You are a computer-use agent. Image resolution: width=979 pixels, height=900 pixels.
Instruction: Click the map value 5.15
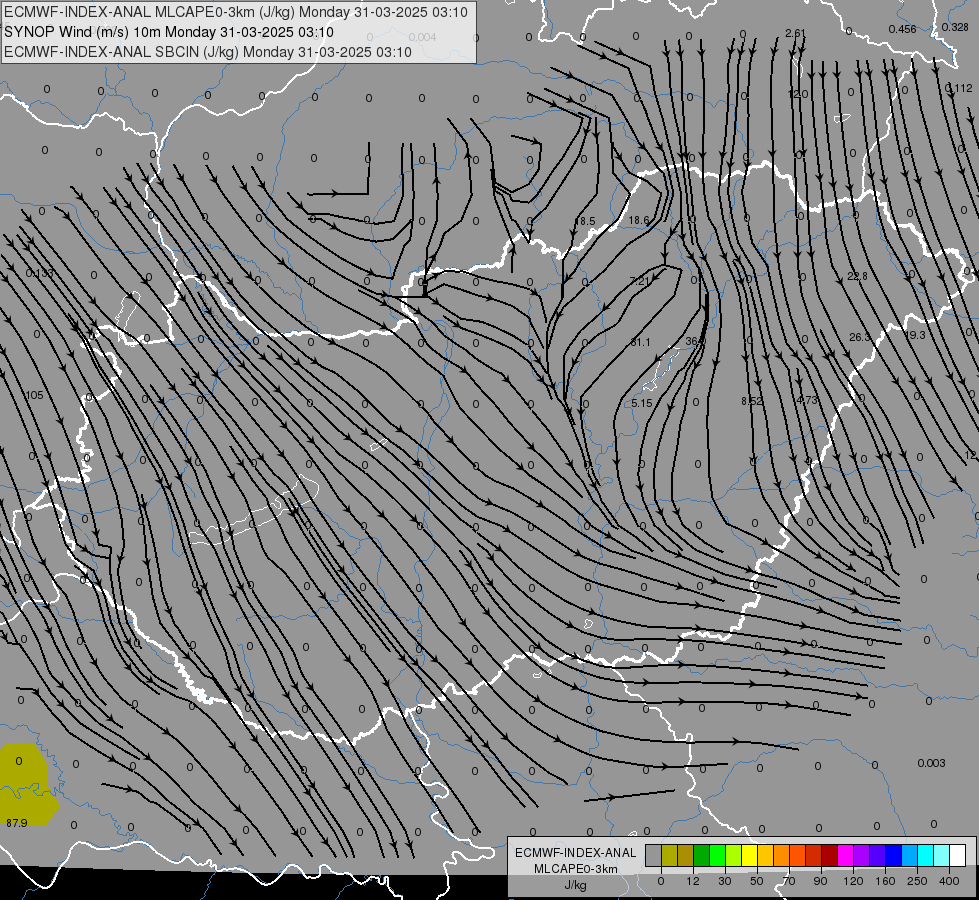[641, 403]
